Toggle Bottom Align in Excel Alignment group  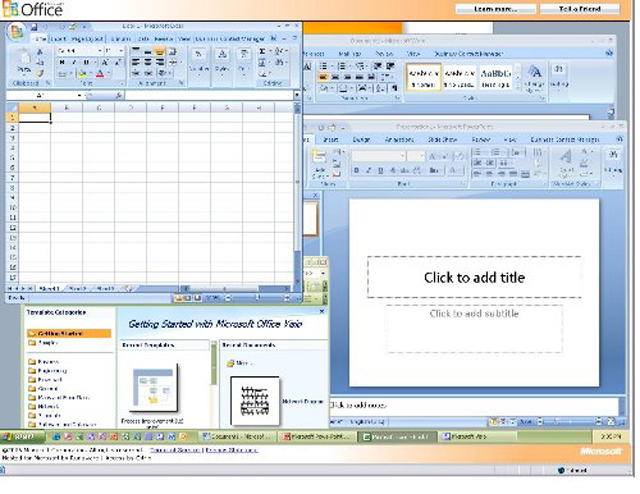coord(160,51)
